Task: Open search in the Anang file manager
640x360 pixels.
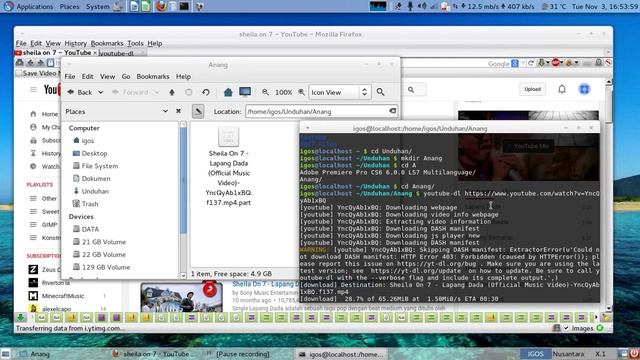Action: coord(380,92)
